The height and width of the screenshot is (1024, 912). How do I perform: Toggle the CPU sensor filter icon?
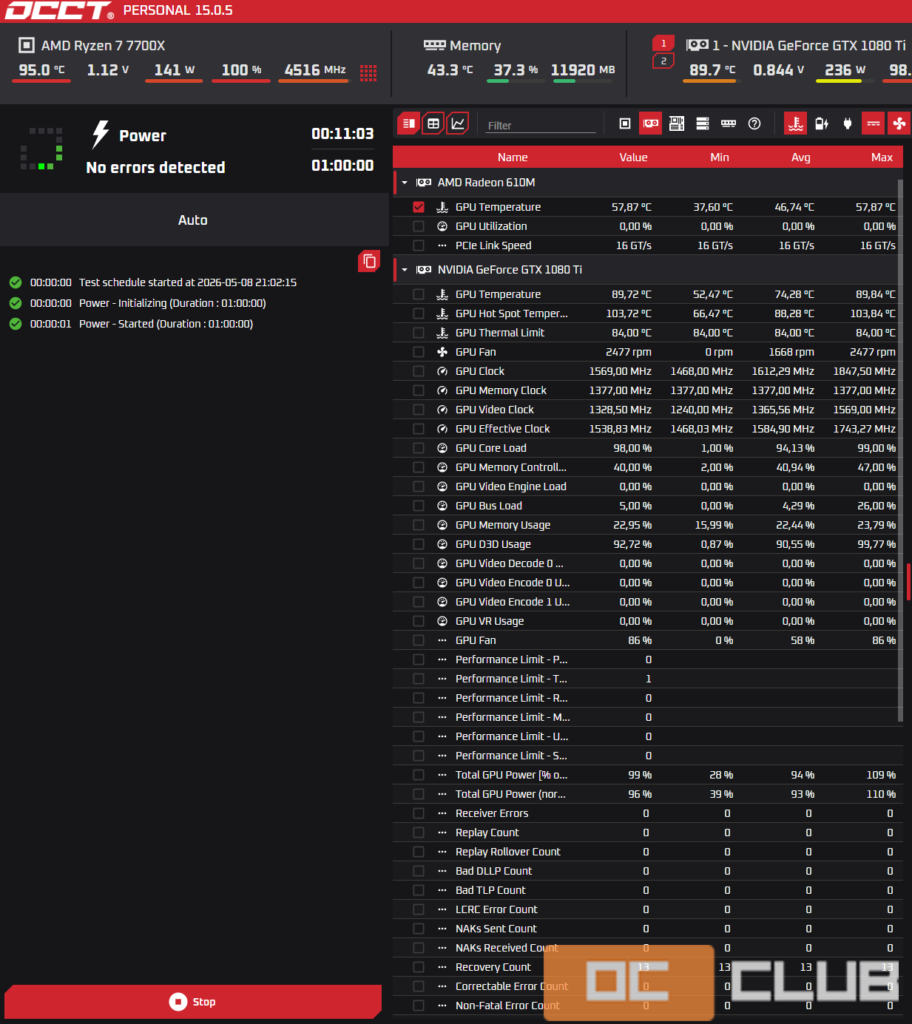[625, 123]
